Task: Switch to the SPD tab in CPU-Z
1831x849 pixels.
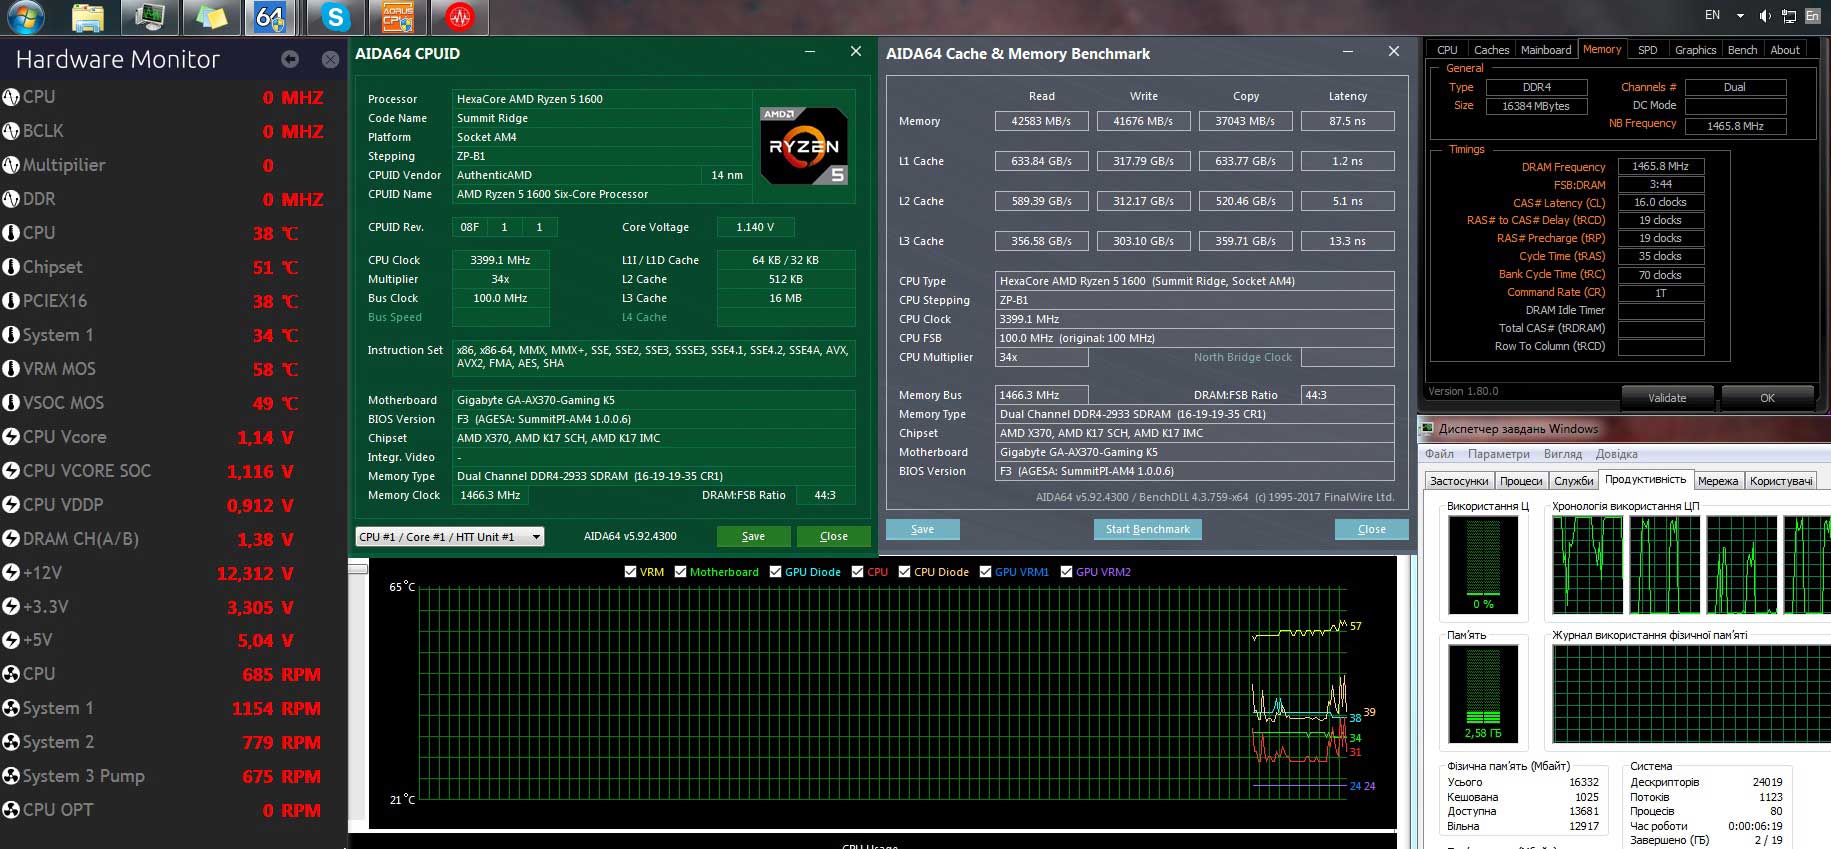Action: click(1647, 50)
